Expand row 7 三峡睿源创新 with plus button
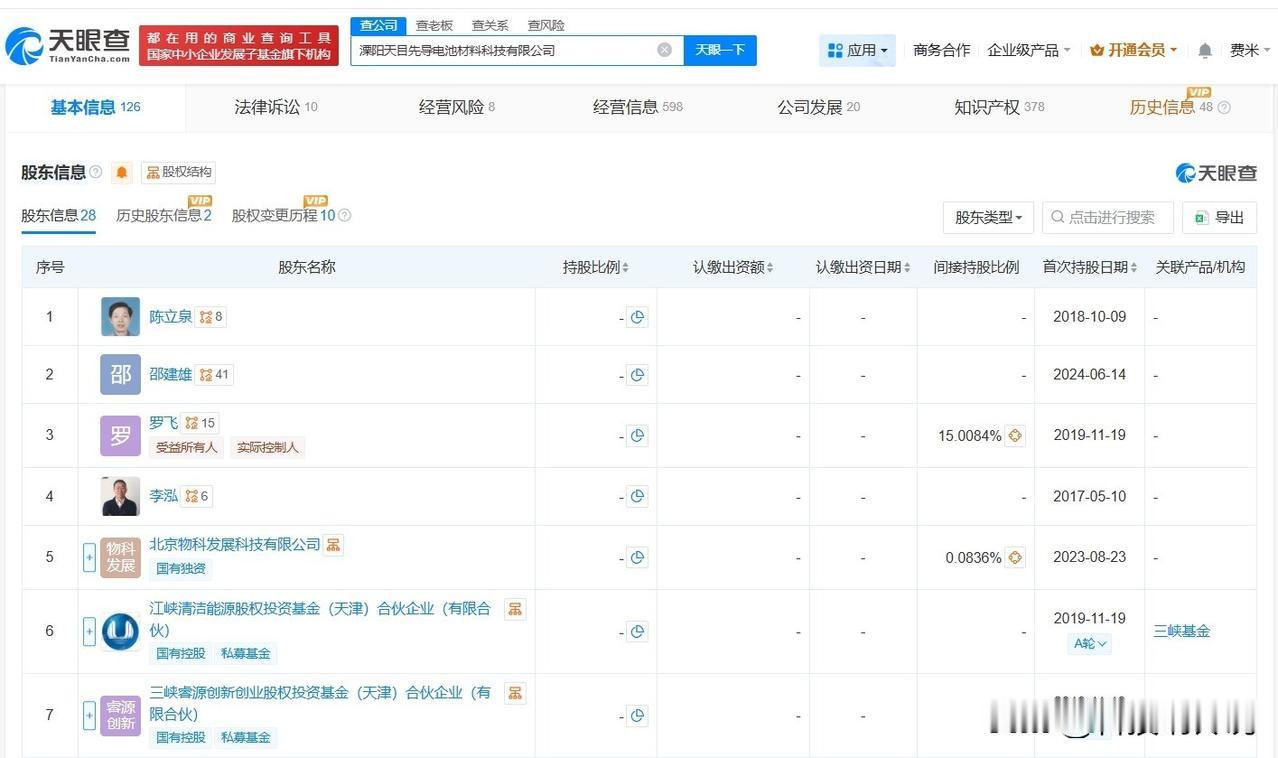Image resolution: width=1278 pixels, height=758 pixels. [x=89, y=715]
